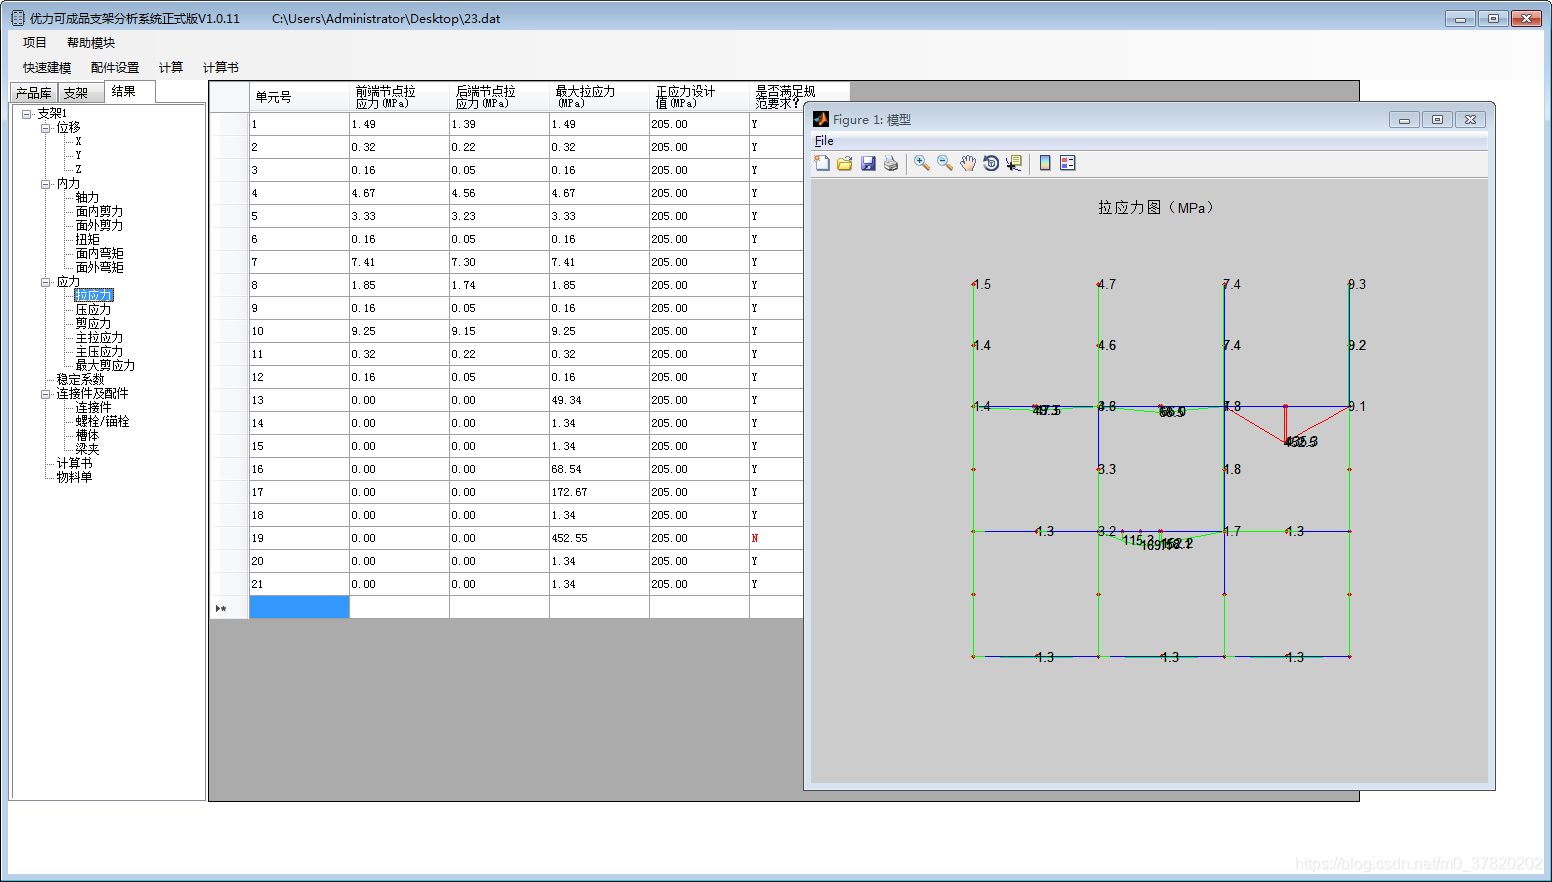The width and height of the screenshot is (1552, 882).
Task: Open the 帮助模块 menu
Action: pos(91,43)
